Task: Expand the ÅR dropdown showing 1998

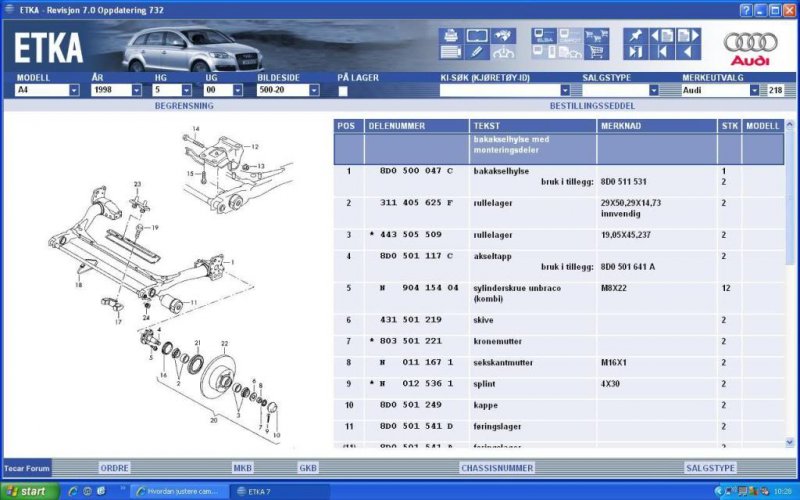Action: (136, 90)
